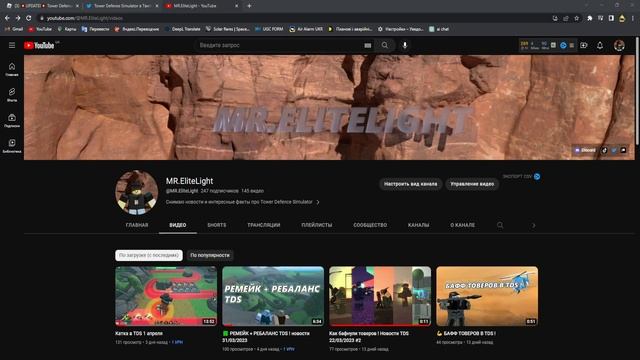Open Subscriptions in the mini sidebar
The image size is (640, 360).
[x=12, y=120]
